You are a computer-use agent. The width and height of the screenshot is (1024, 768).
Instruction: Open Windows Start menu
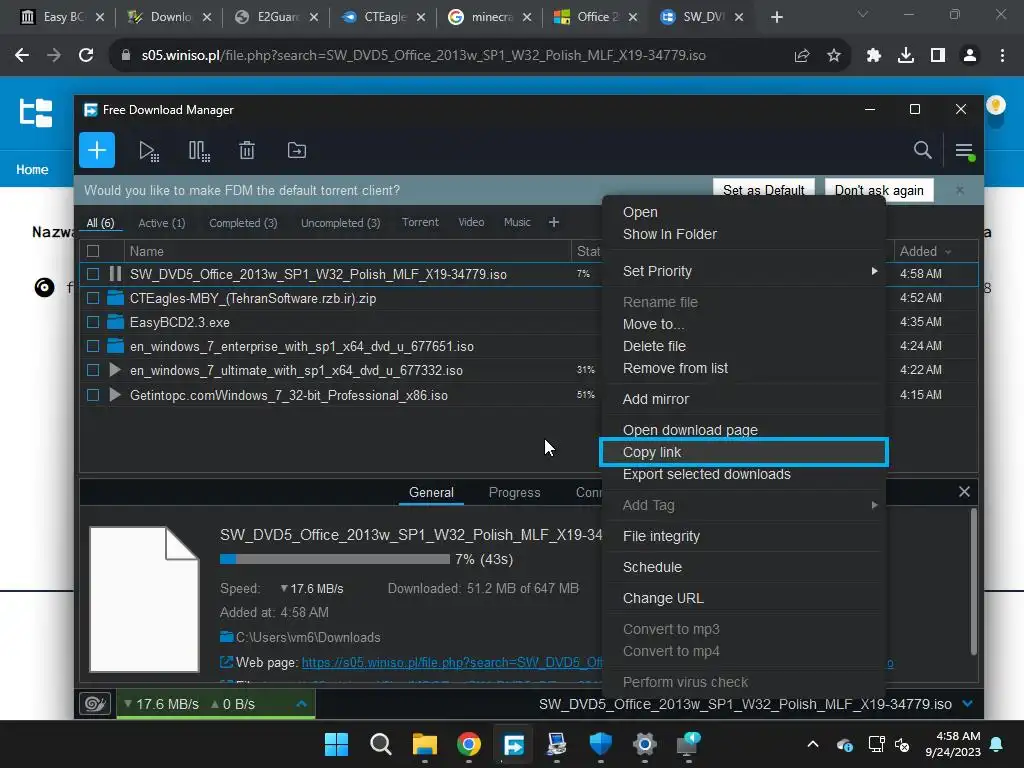336,744
